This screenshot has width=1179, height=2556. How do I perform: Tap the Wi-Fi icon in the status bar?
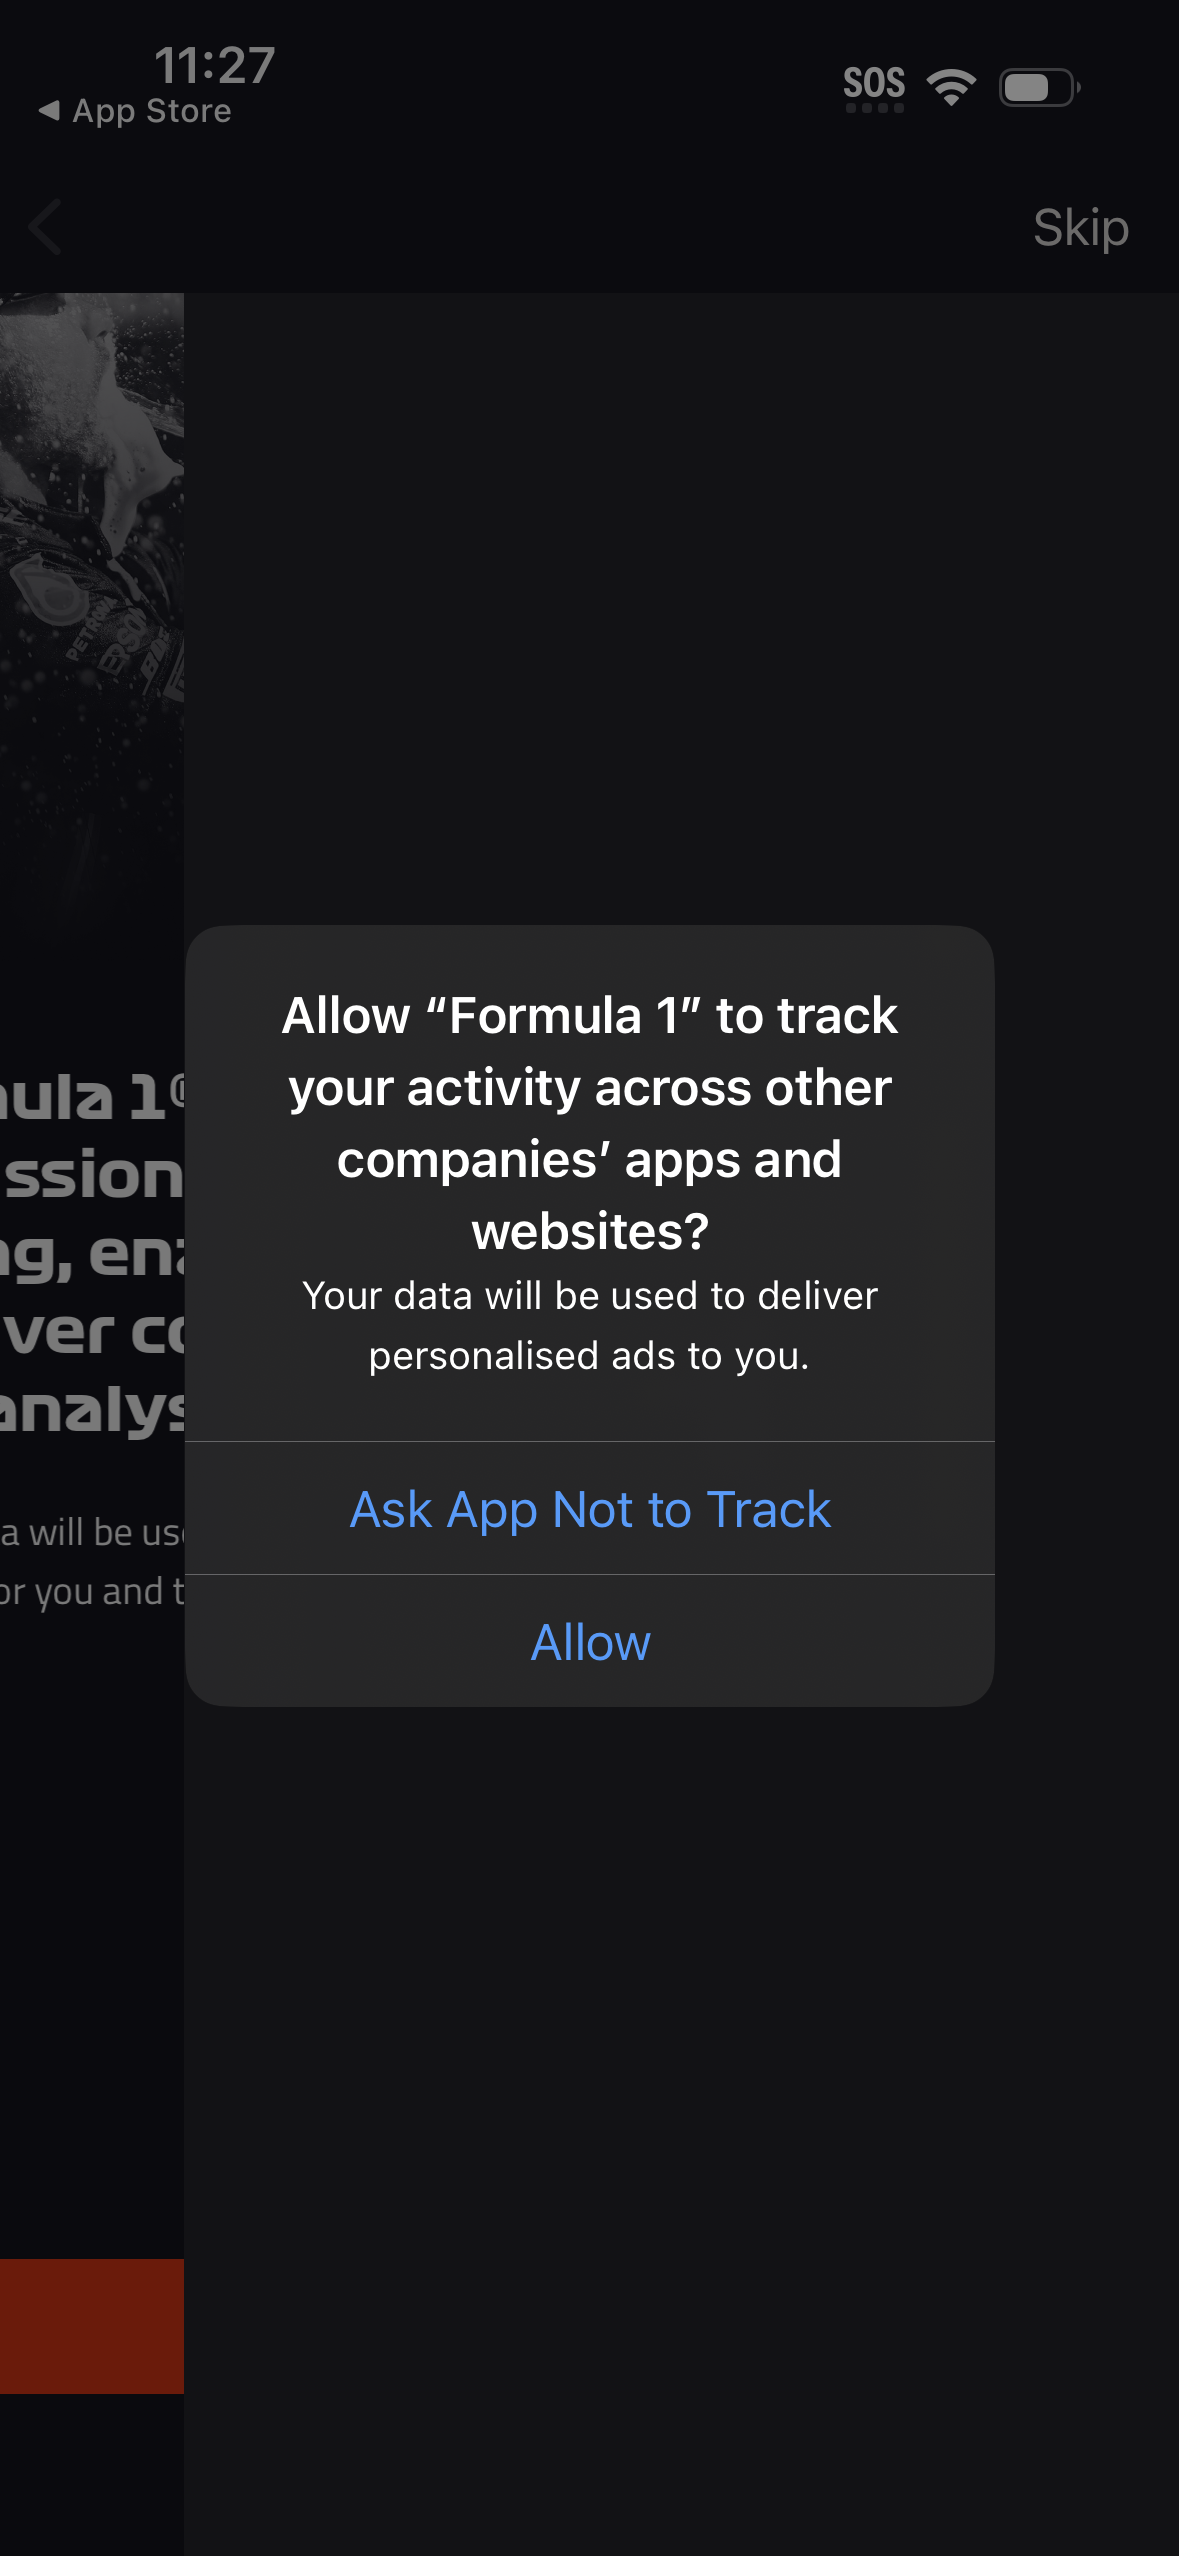coord(950,85)
